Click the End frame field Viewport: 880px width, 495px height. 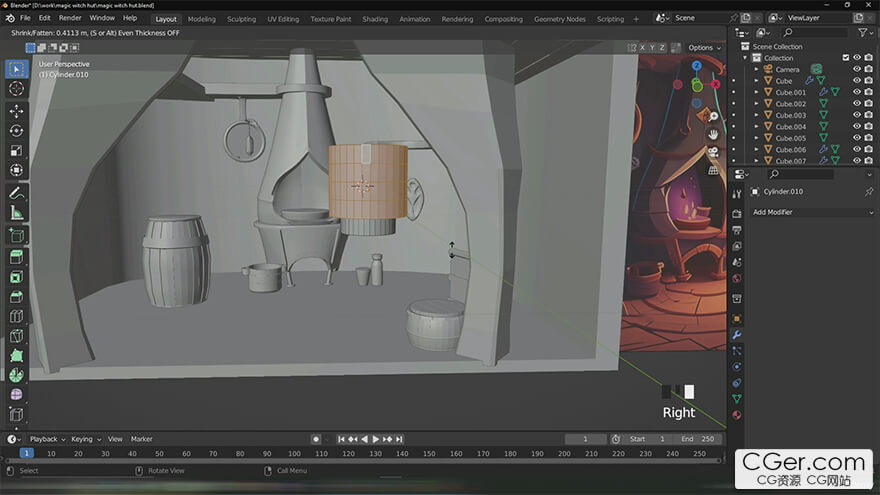click(699, 439)
